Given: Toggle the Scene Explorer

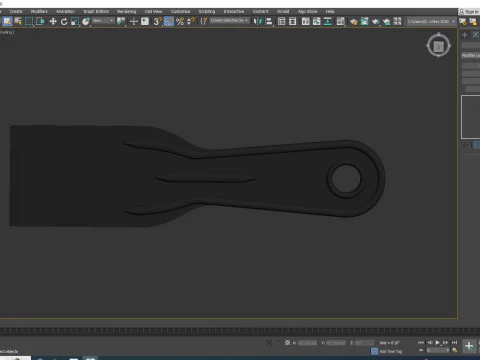Looking at the screenshot, I should click(281, 22).
